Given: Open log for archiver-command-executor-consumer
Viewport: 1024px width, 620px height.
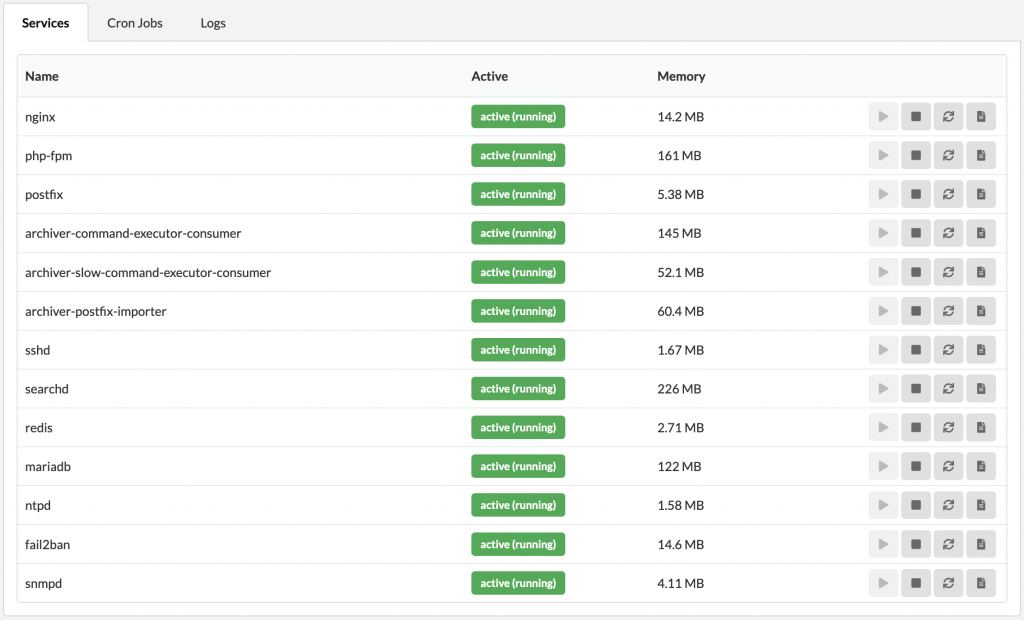Looking at the screenshot, I should pyautogui.click(x=981, y=233).
